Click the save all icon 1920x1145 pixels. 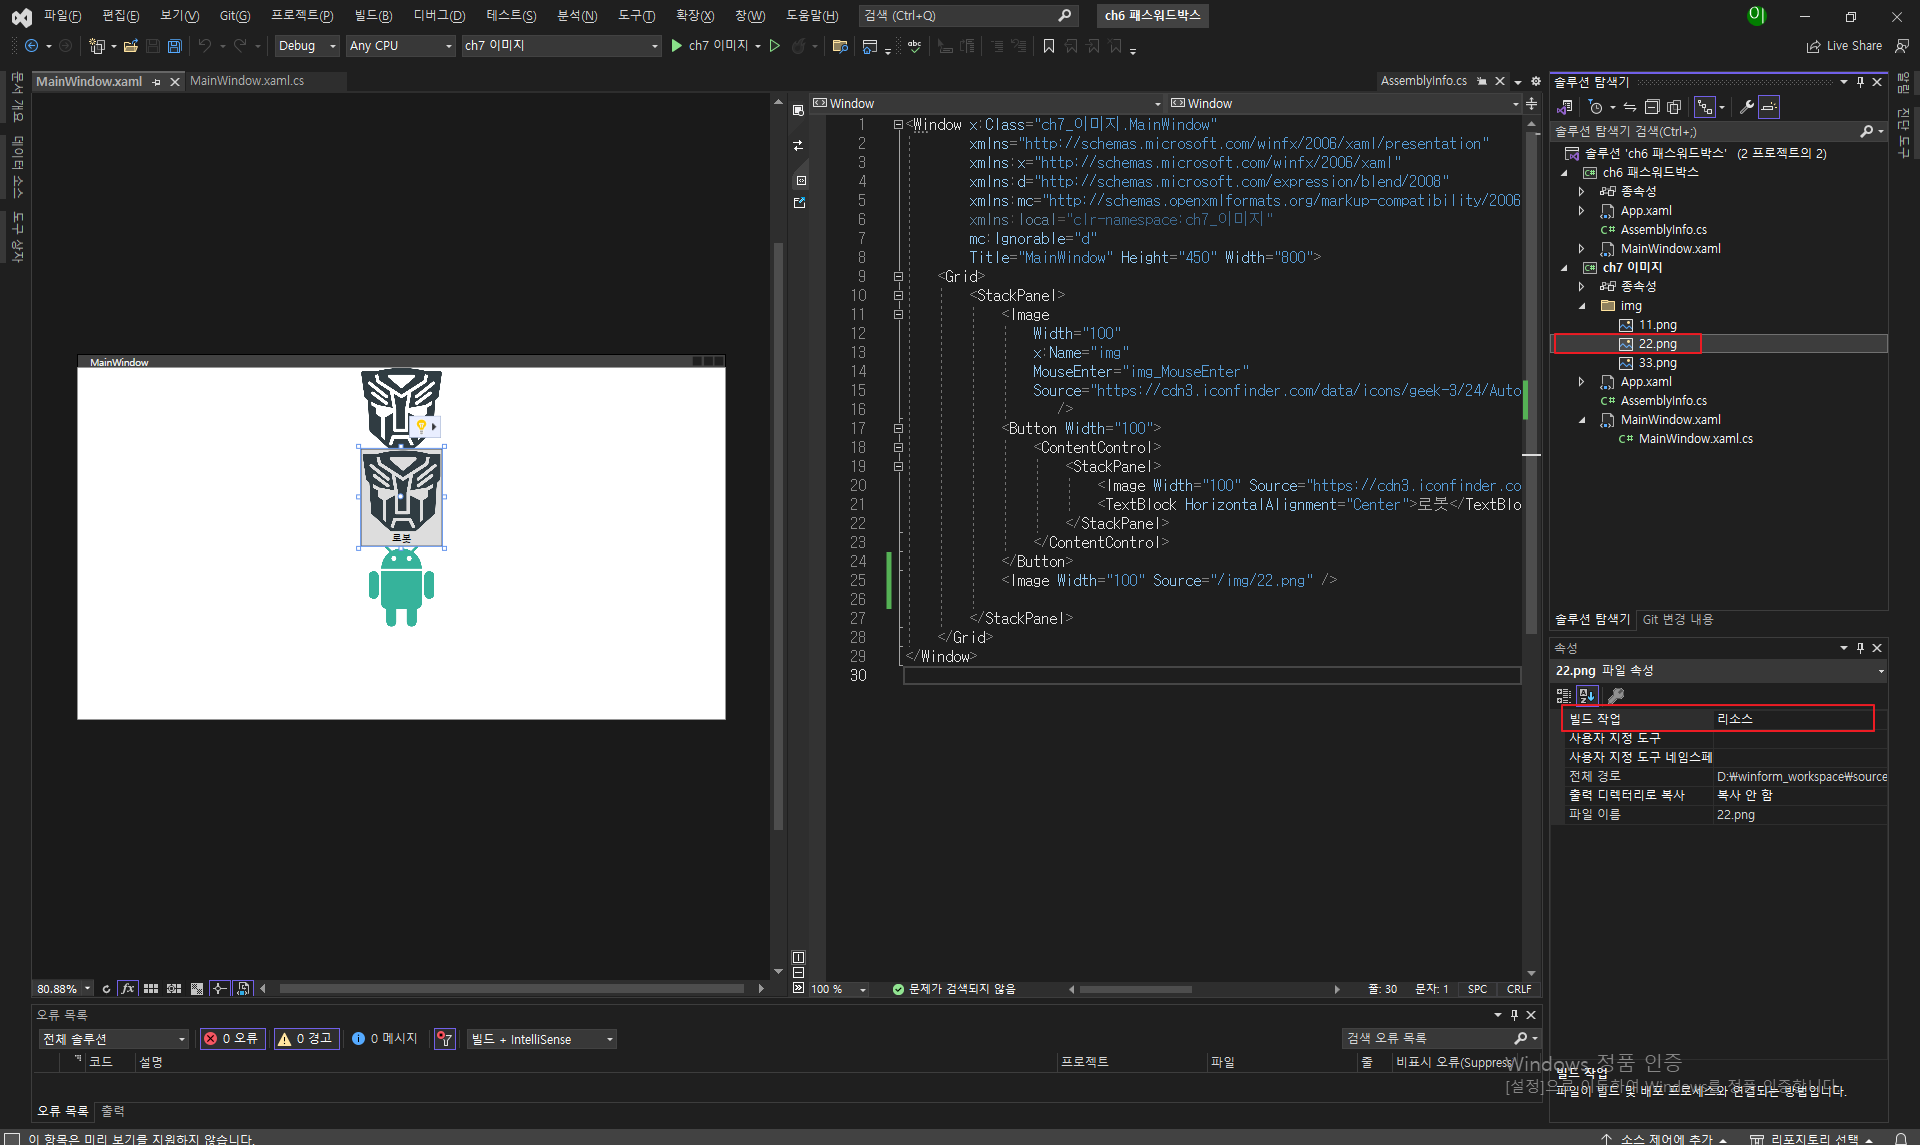point(174,46)
